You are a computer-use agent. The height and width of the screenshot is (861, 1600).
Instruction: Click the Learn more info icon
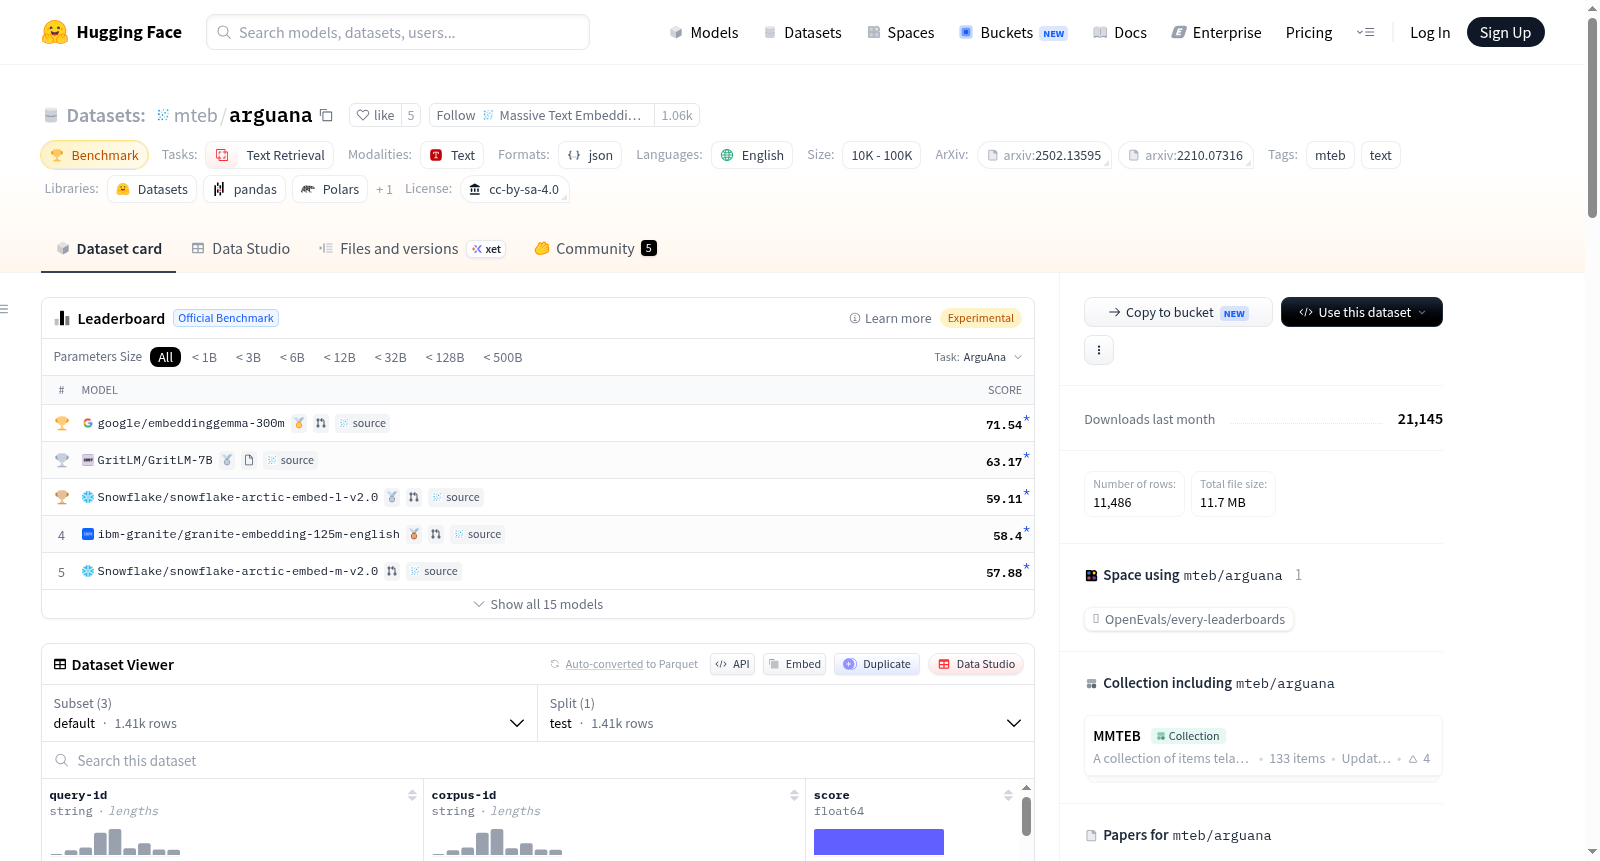(x=855, y=318)
